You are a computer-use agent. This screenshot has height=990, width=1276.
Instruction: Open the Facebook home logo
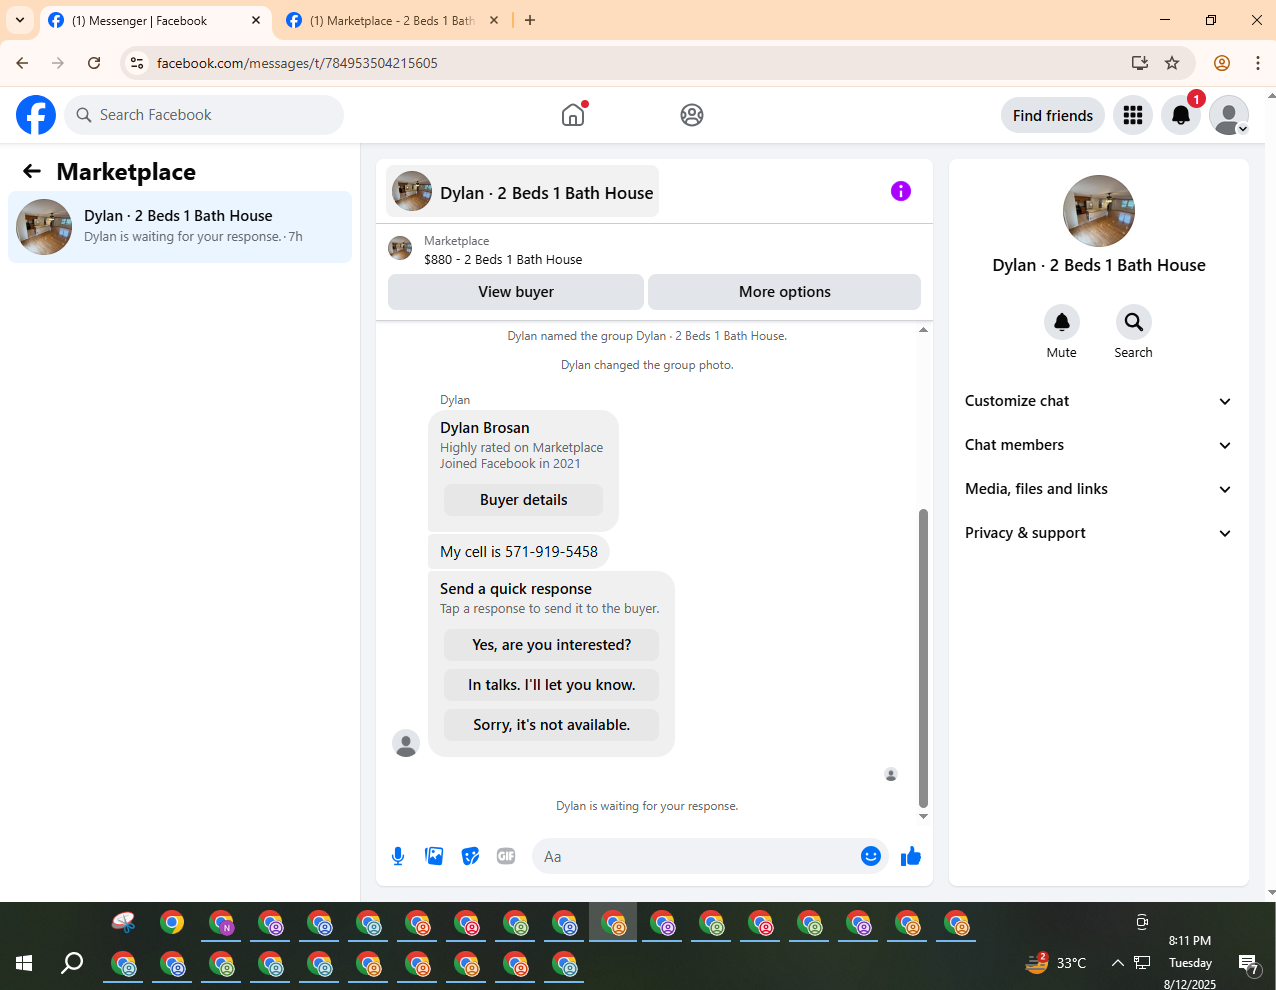tap(36, 115)
